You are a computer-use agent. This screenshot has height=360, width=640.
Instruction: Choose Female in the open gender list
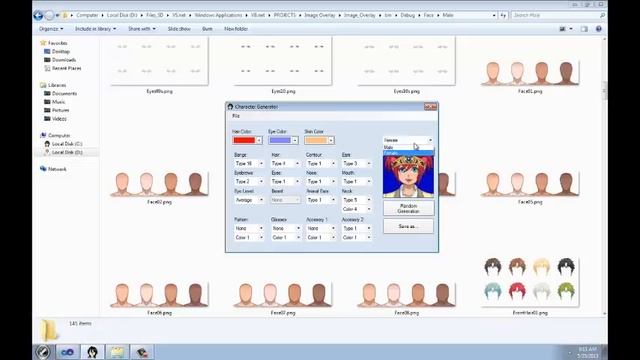(x=408, y=153)
